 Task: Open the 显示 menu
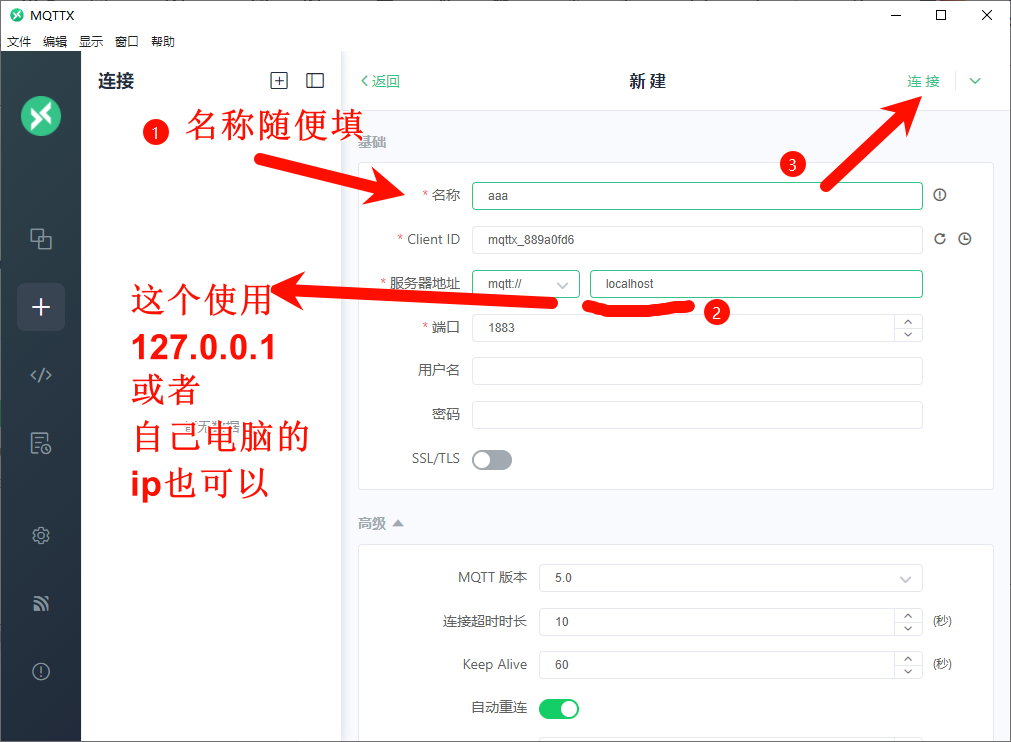[x=91, y=41]
